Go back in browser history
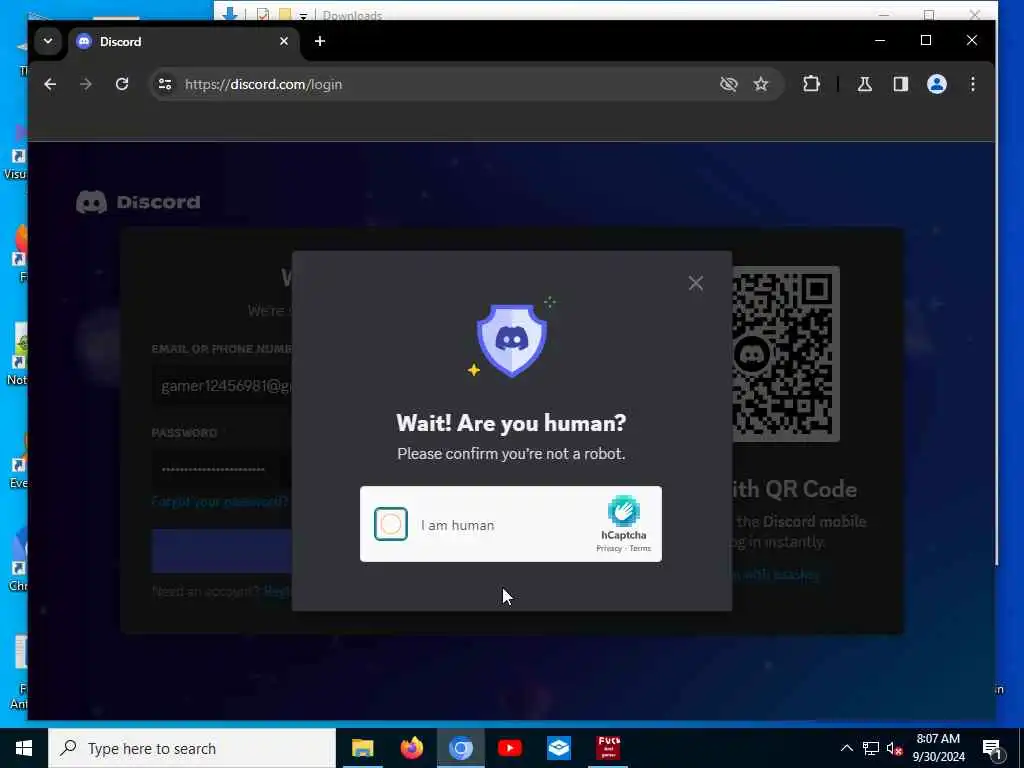 tap(50, 84)
